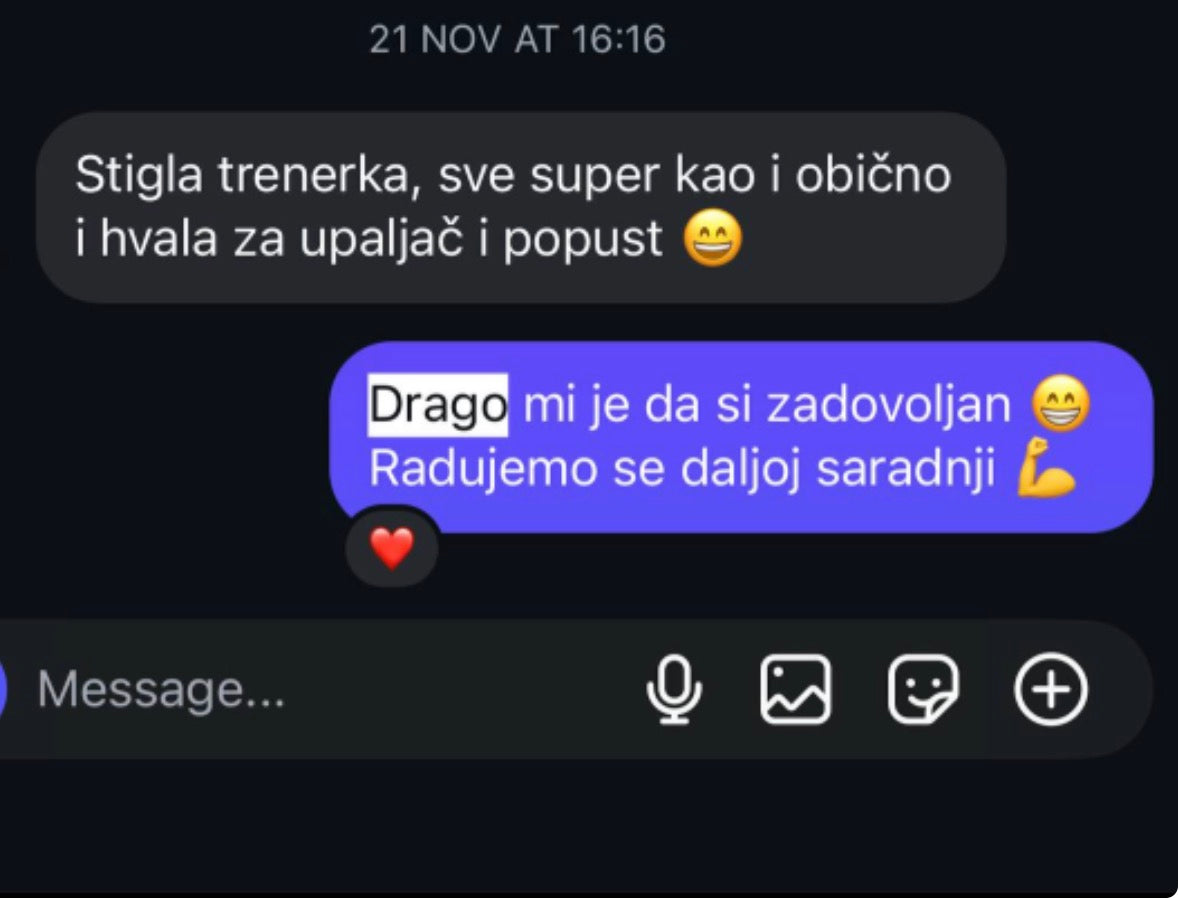Select the purple 'Radujemo se daljoj saradnji' bubble

(741, 437)
